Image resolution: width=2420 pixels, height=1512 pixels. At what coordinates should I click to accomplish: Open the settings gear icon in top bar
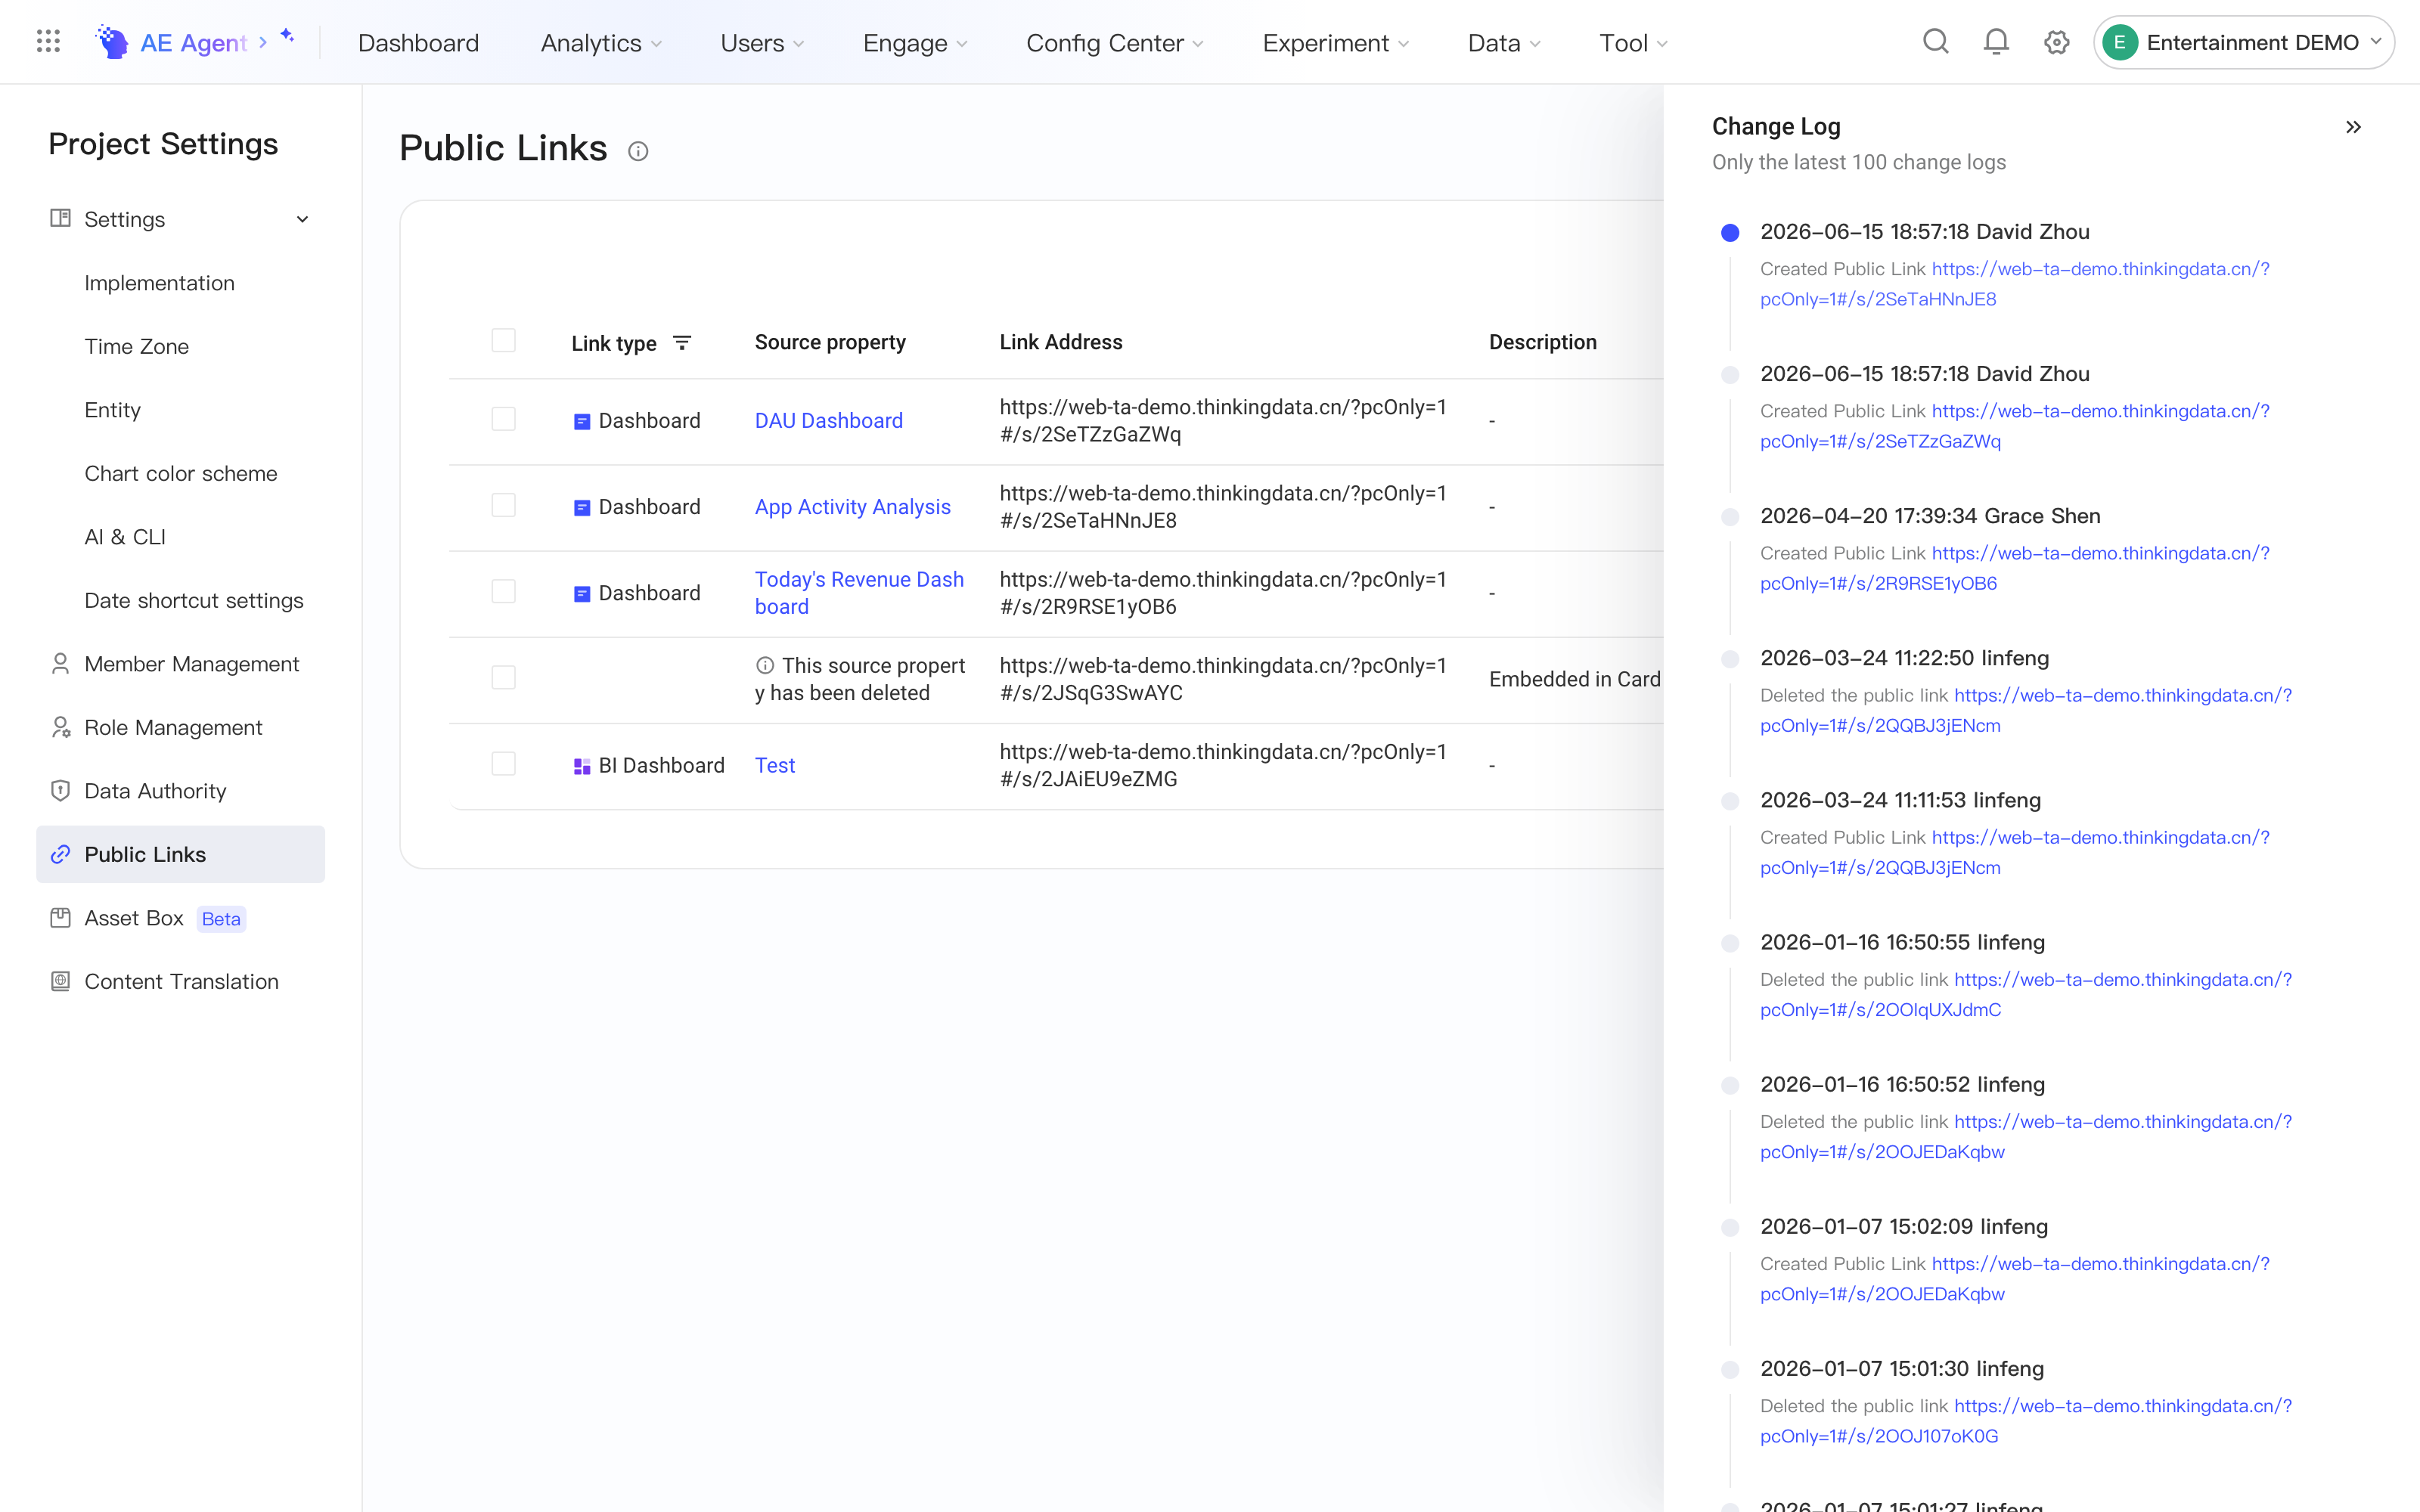(2056, 42)
